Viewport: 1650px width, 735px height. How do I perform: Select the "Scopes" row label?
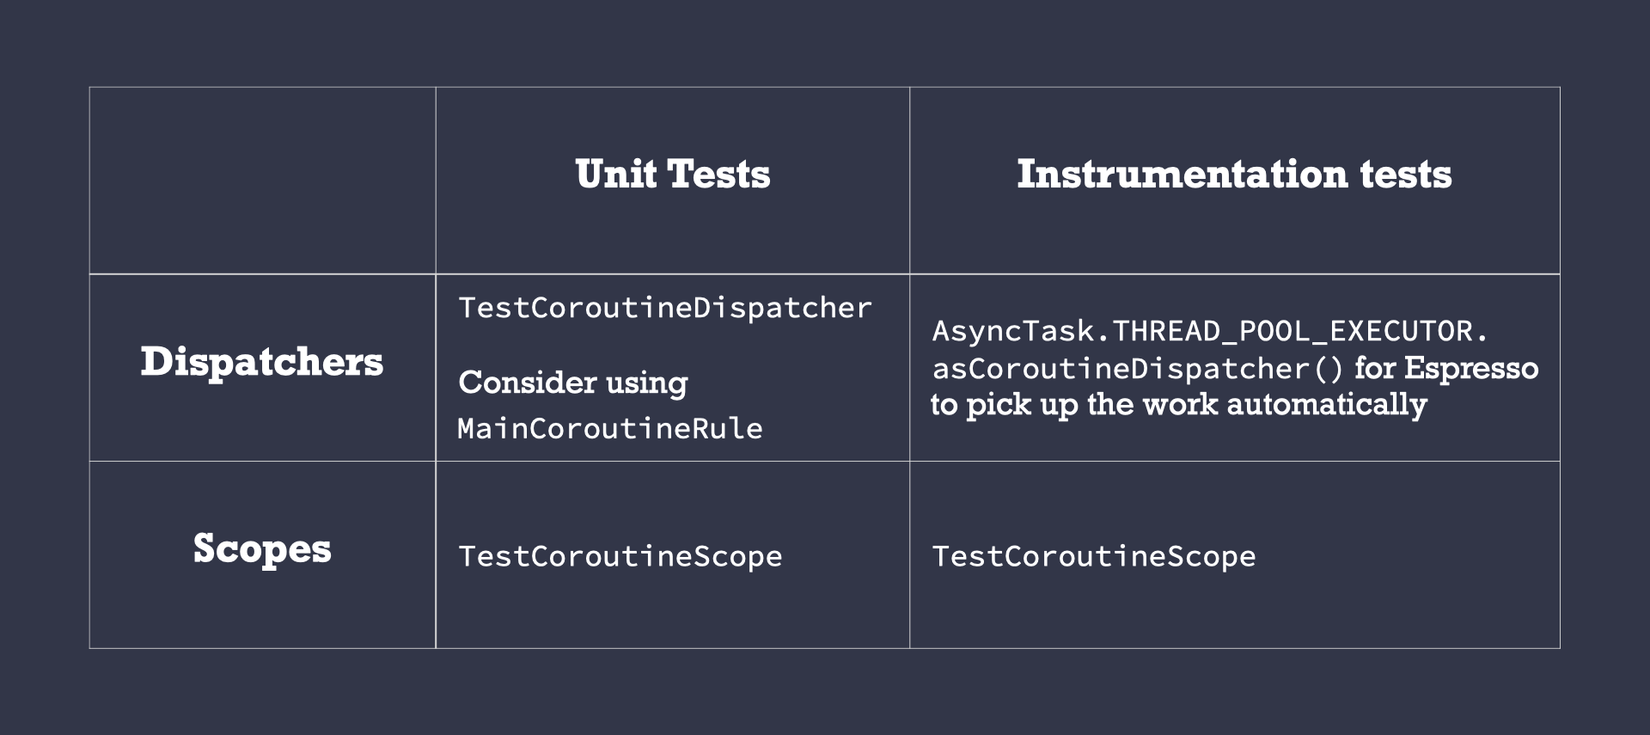pos(262,549)
